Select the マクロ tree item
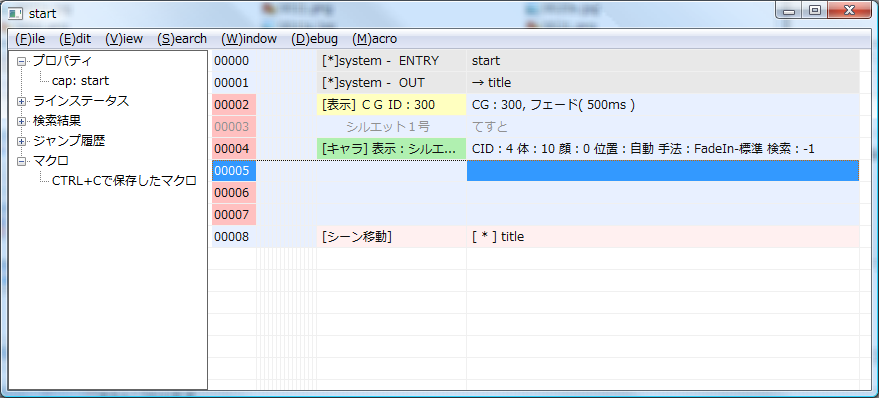The width and height of the screenshot is (879, 398). pos(50,161)
